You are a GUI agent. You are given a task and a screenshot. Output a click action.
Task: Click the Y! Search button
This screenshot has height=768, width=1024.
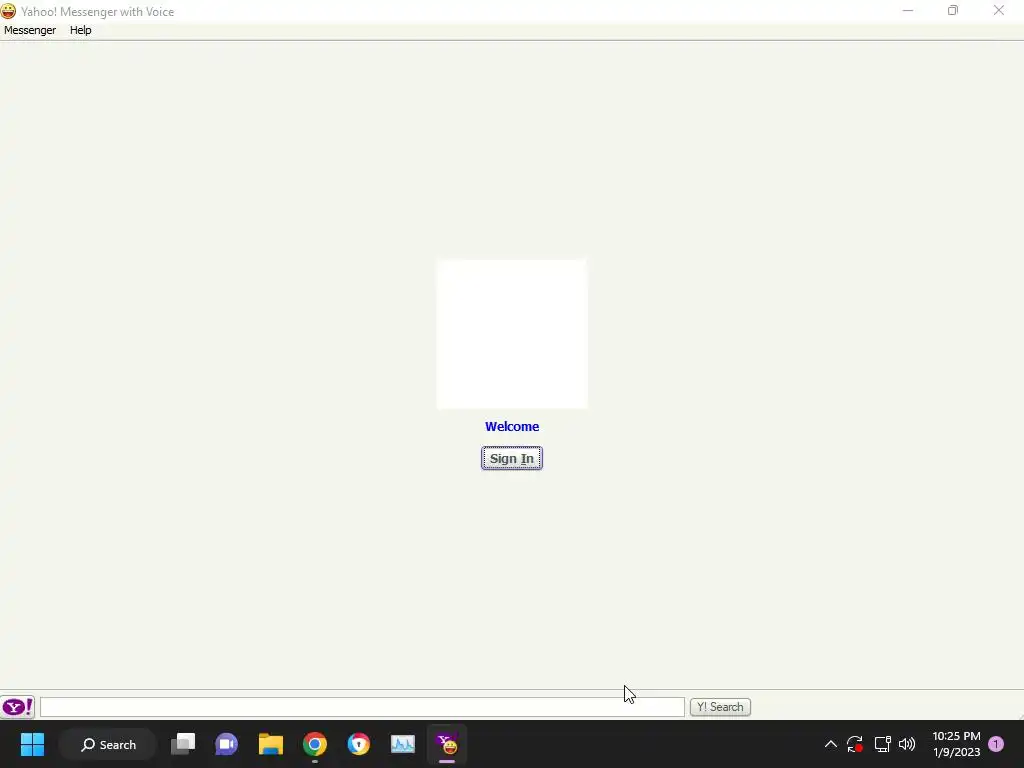(x=720, y=707)
